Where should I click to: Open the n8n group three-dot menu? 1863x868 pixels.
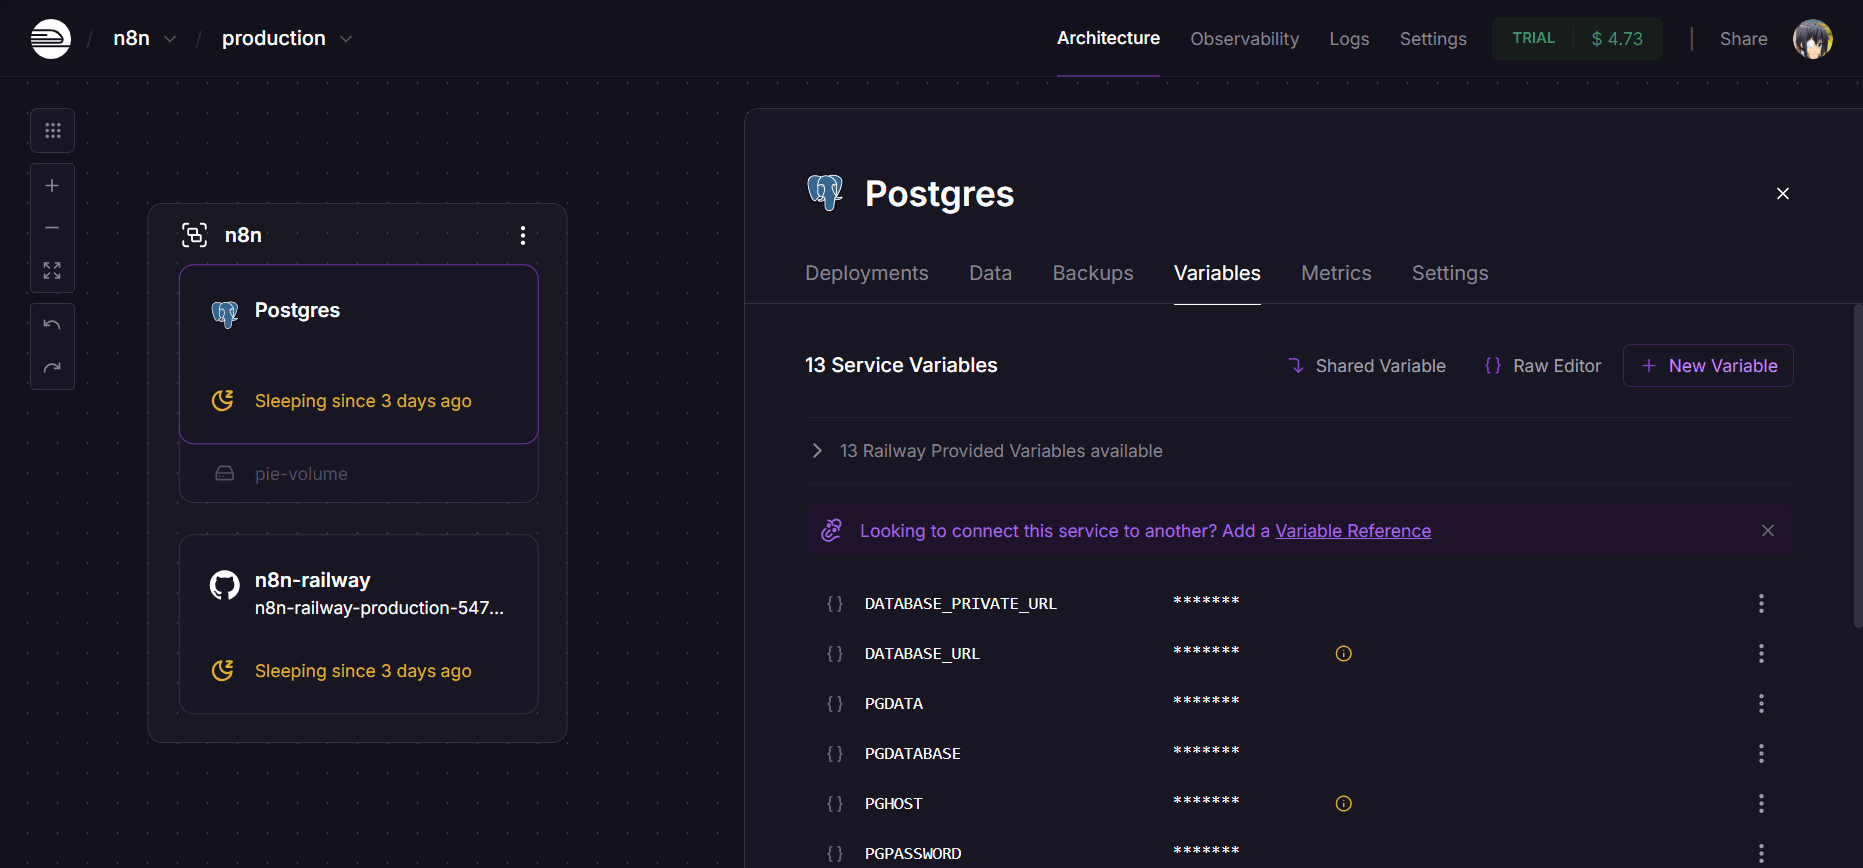(x=522, y=235)
